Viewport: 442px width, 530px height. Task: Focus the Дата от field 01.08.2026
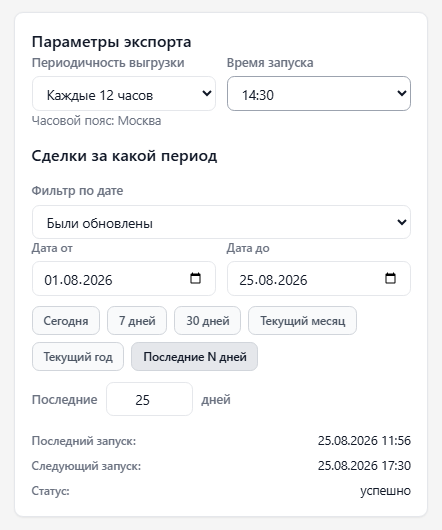(x=124, y=279)
